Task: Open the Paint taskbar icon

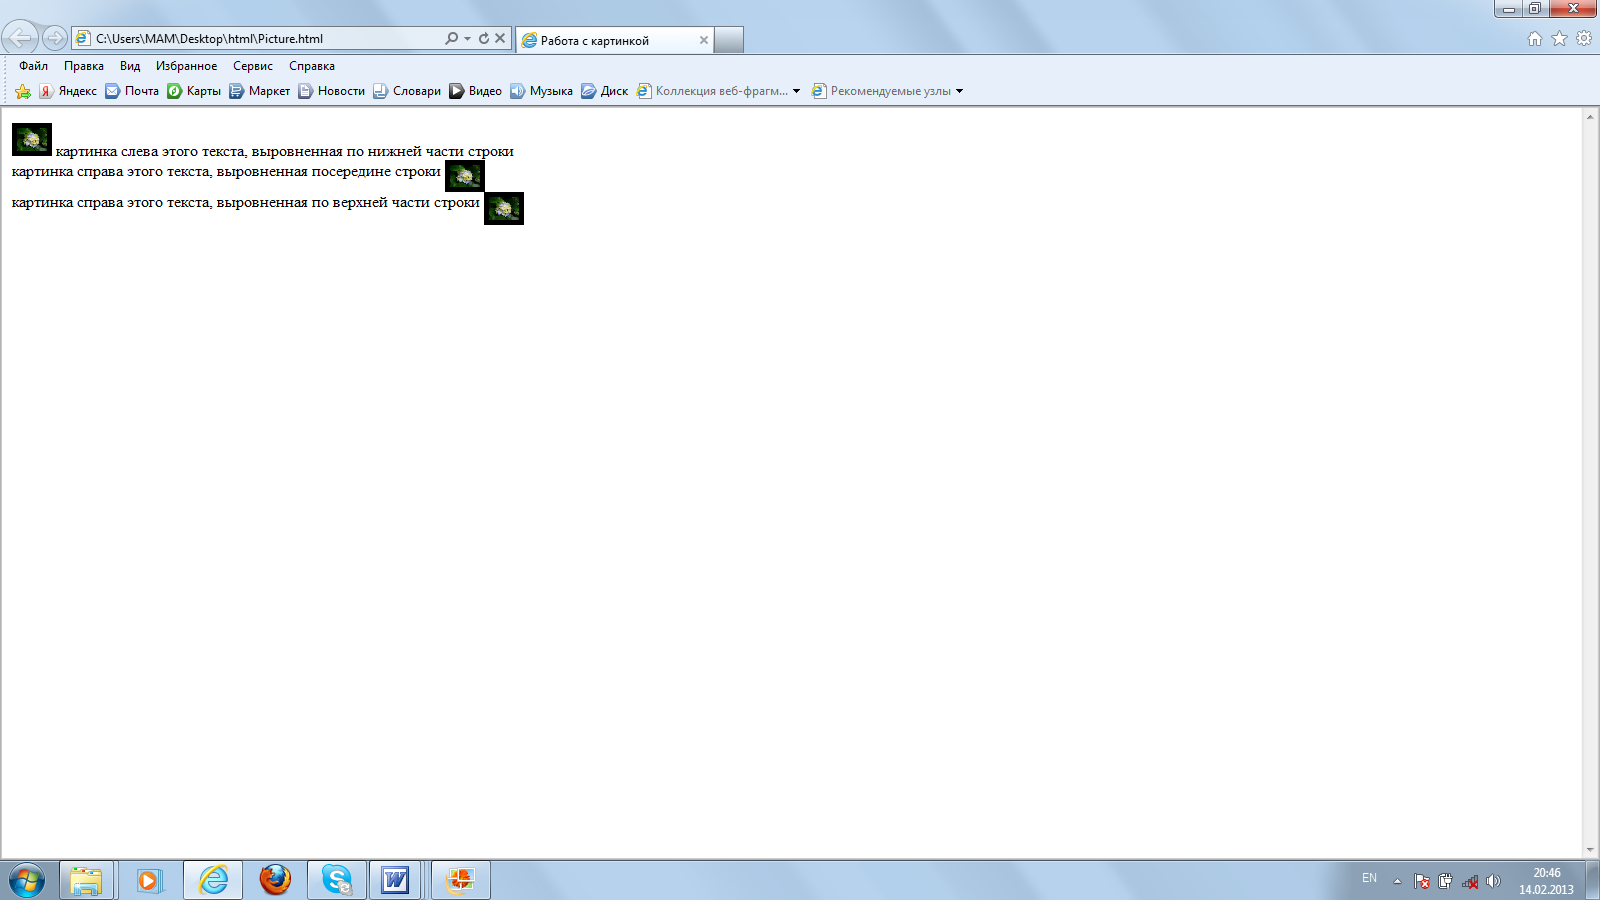Action: [x=461, y=881]
